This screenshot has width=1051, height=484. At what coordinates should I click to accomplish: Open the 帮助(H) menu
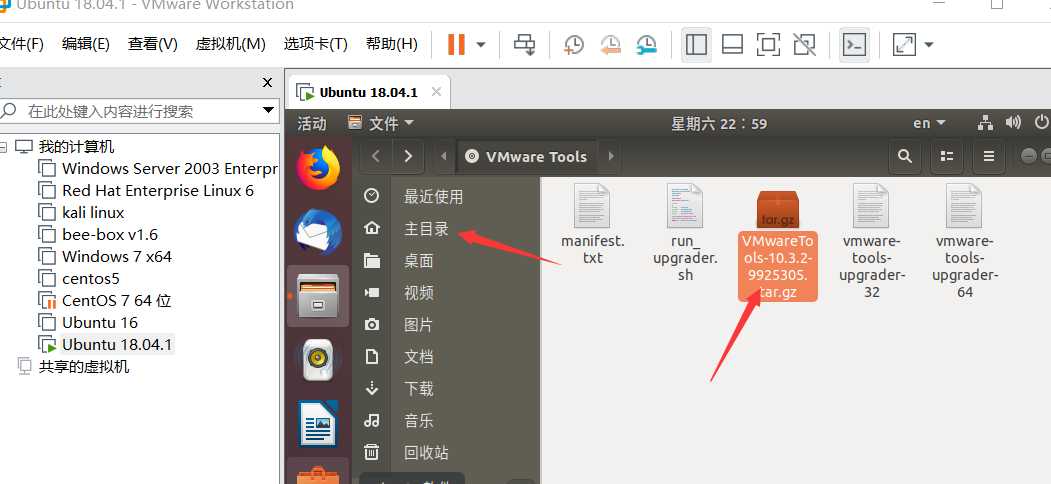point(391,44)
